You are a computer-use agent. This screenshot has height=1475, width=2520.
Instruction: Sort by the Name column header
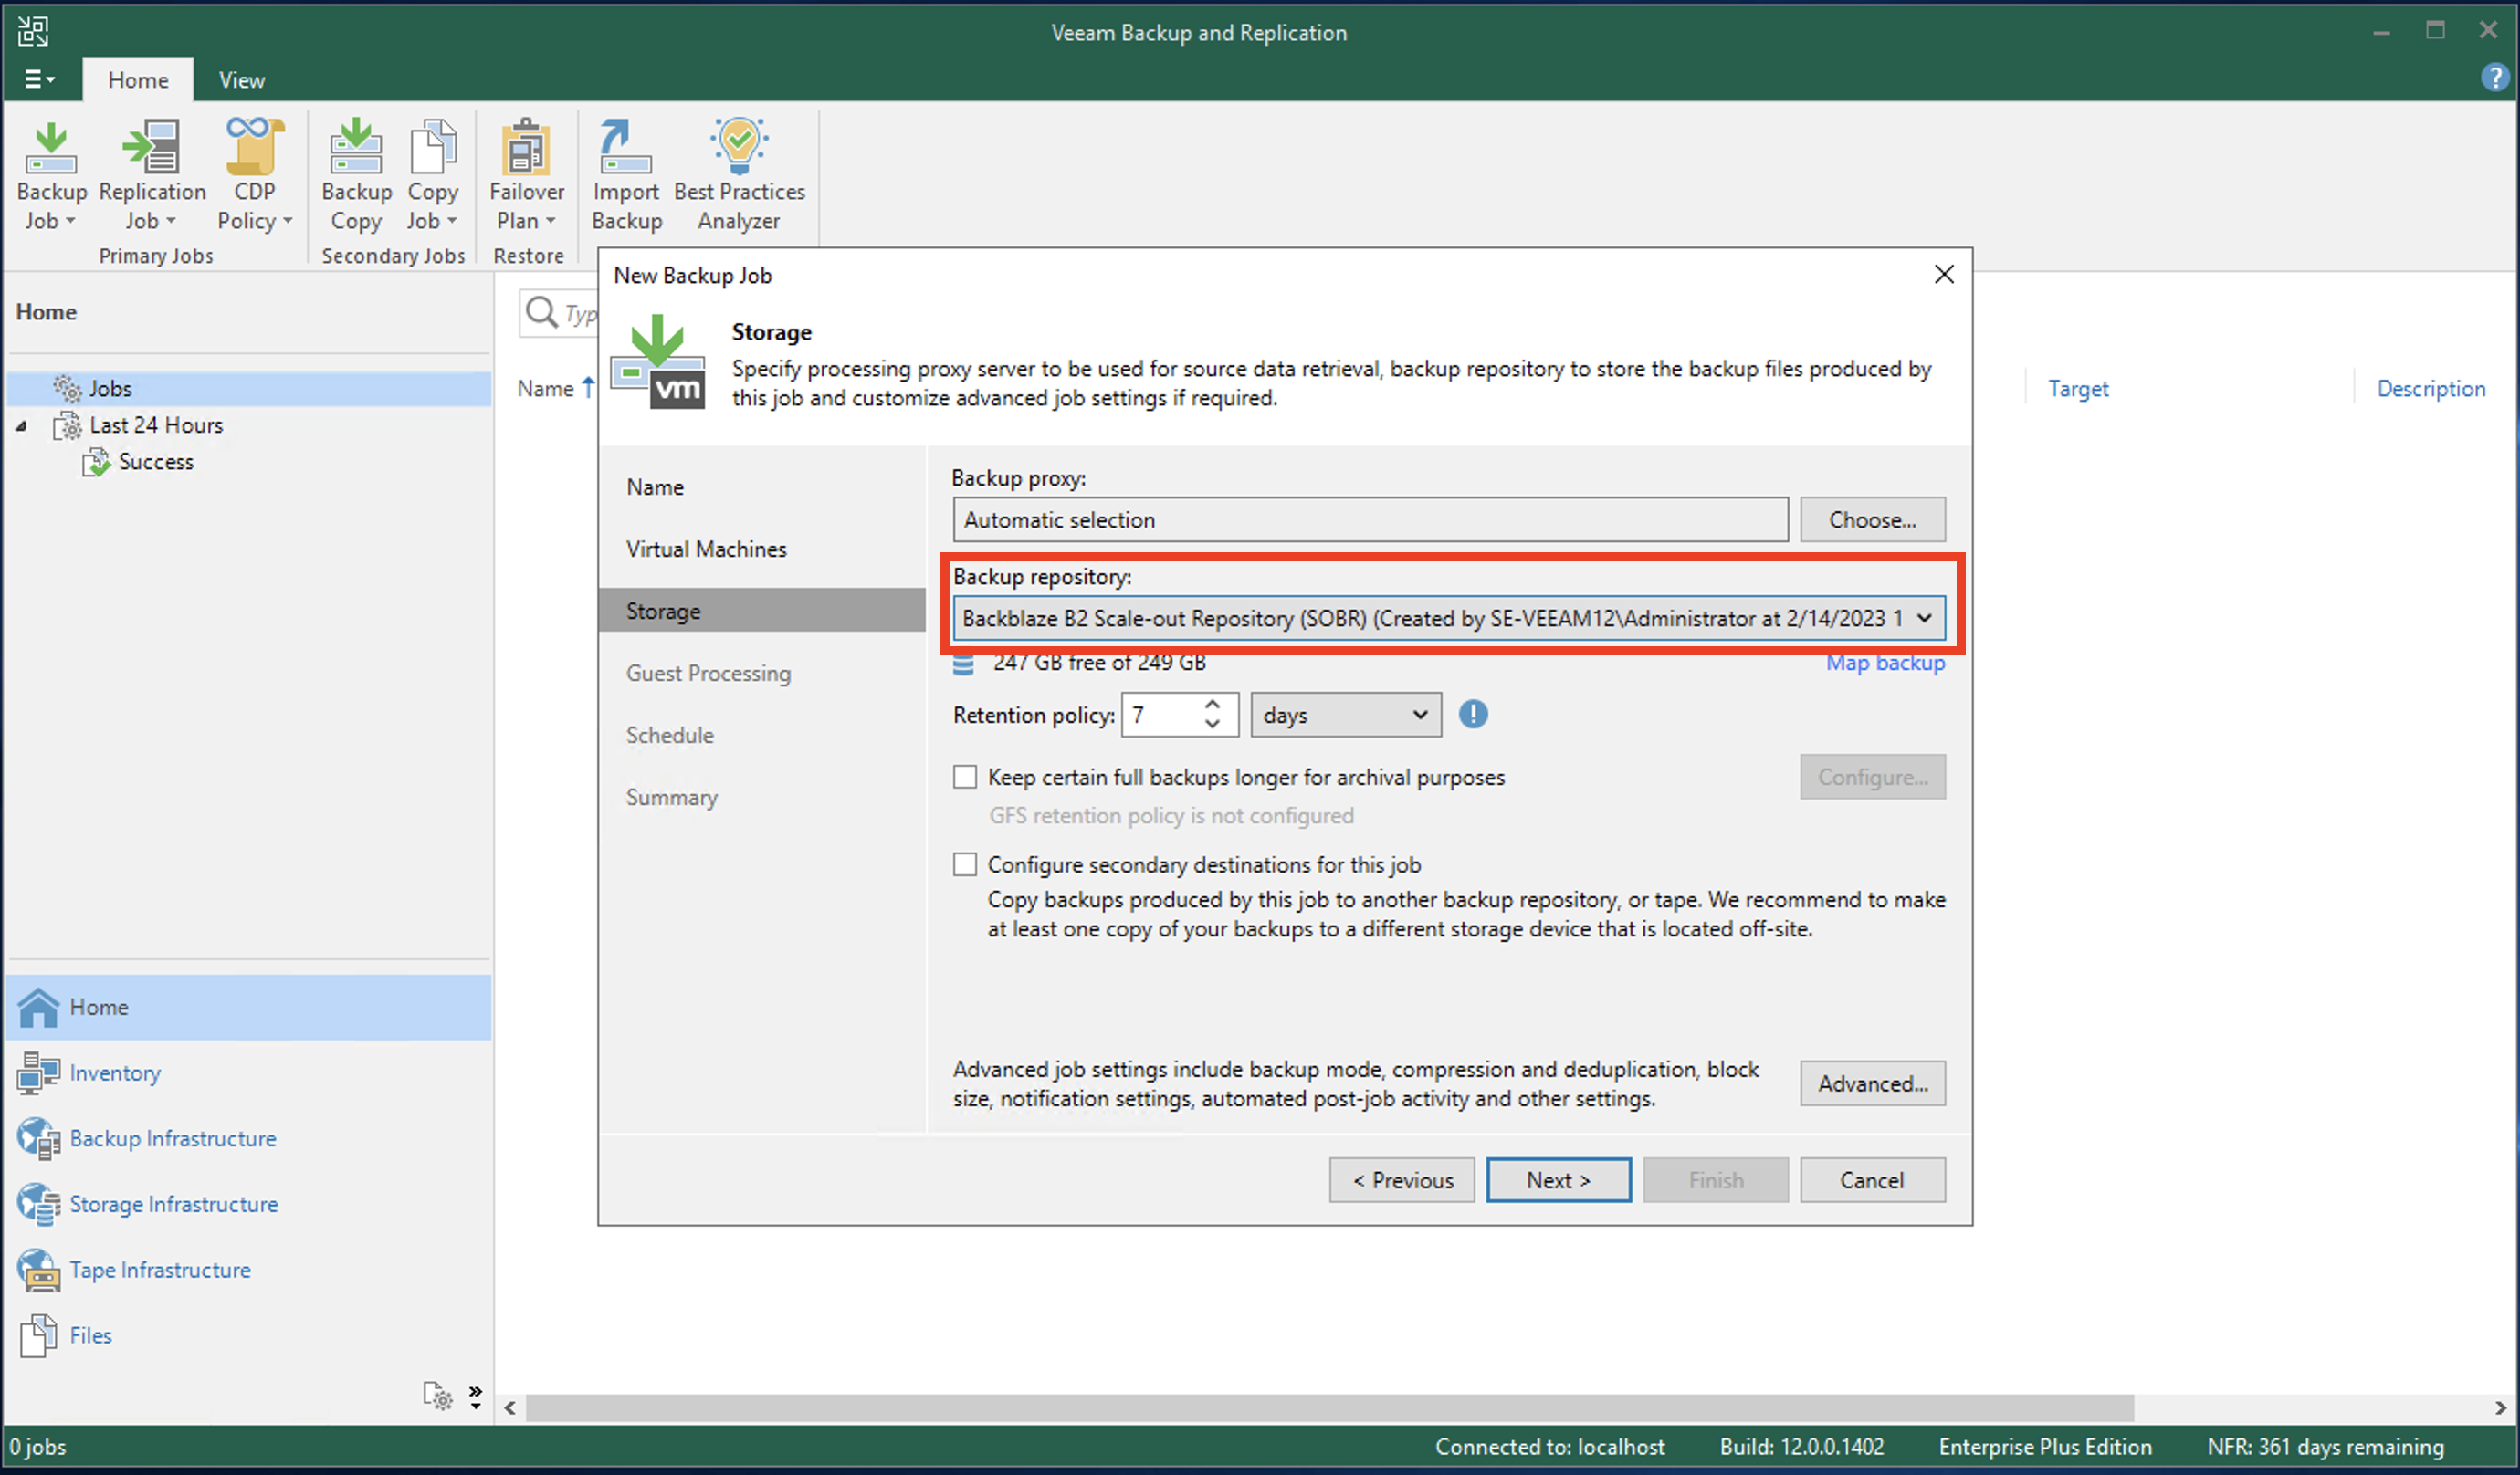546,388
